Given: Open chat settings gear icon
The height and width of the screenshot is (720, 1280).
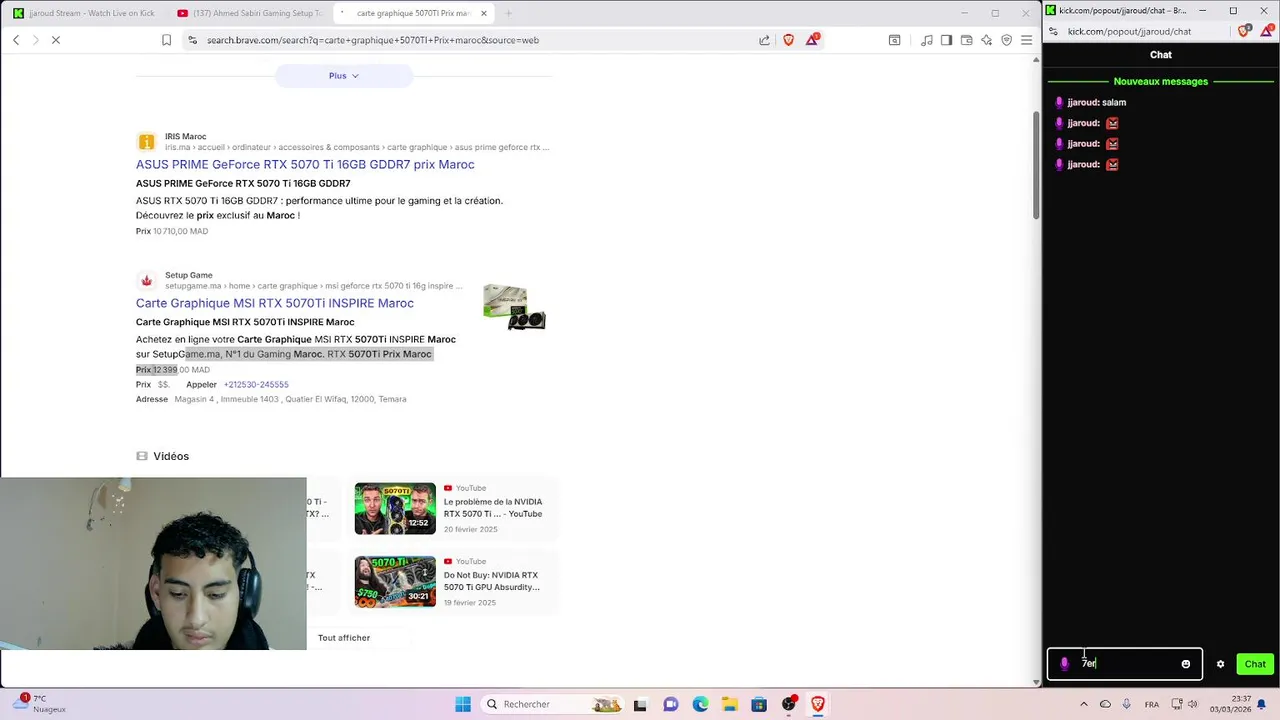Looking at the screenshot, I should tap(1220, 664).
